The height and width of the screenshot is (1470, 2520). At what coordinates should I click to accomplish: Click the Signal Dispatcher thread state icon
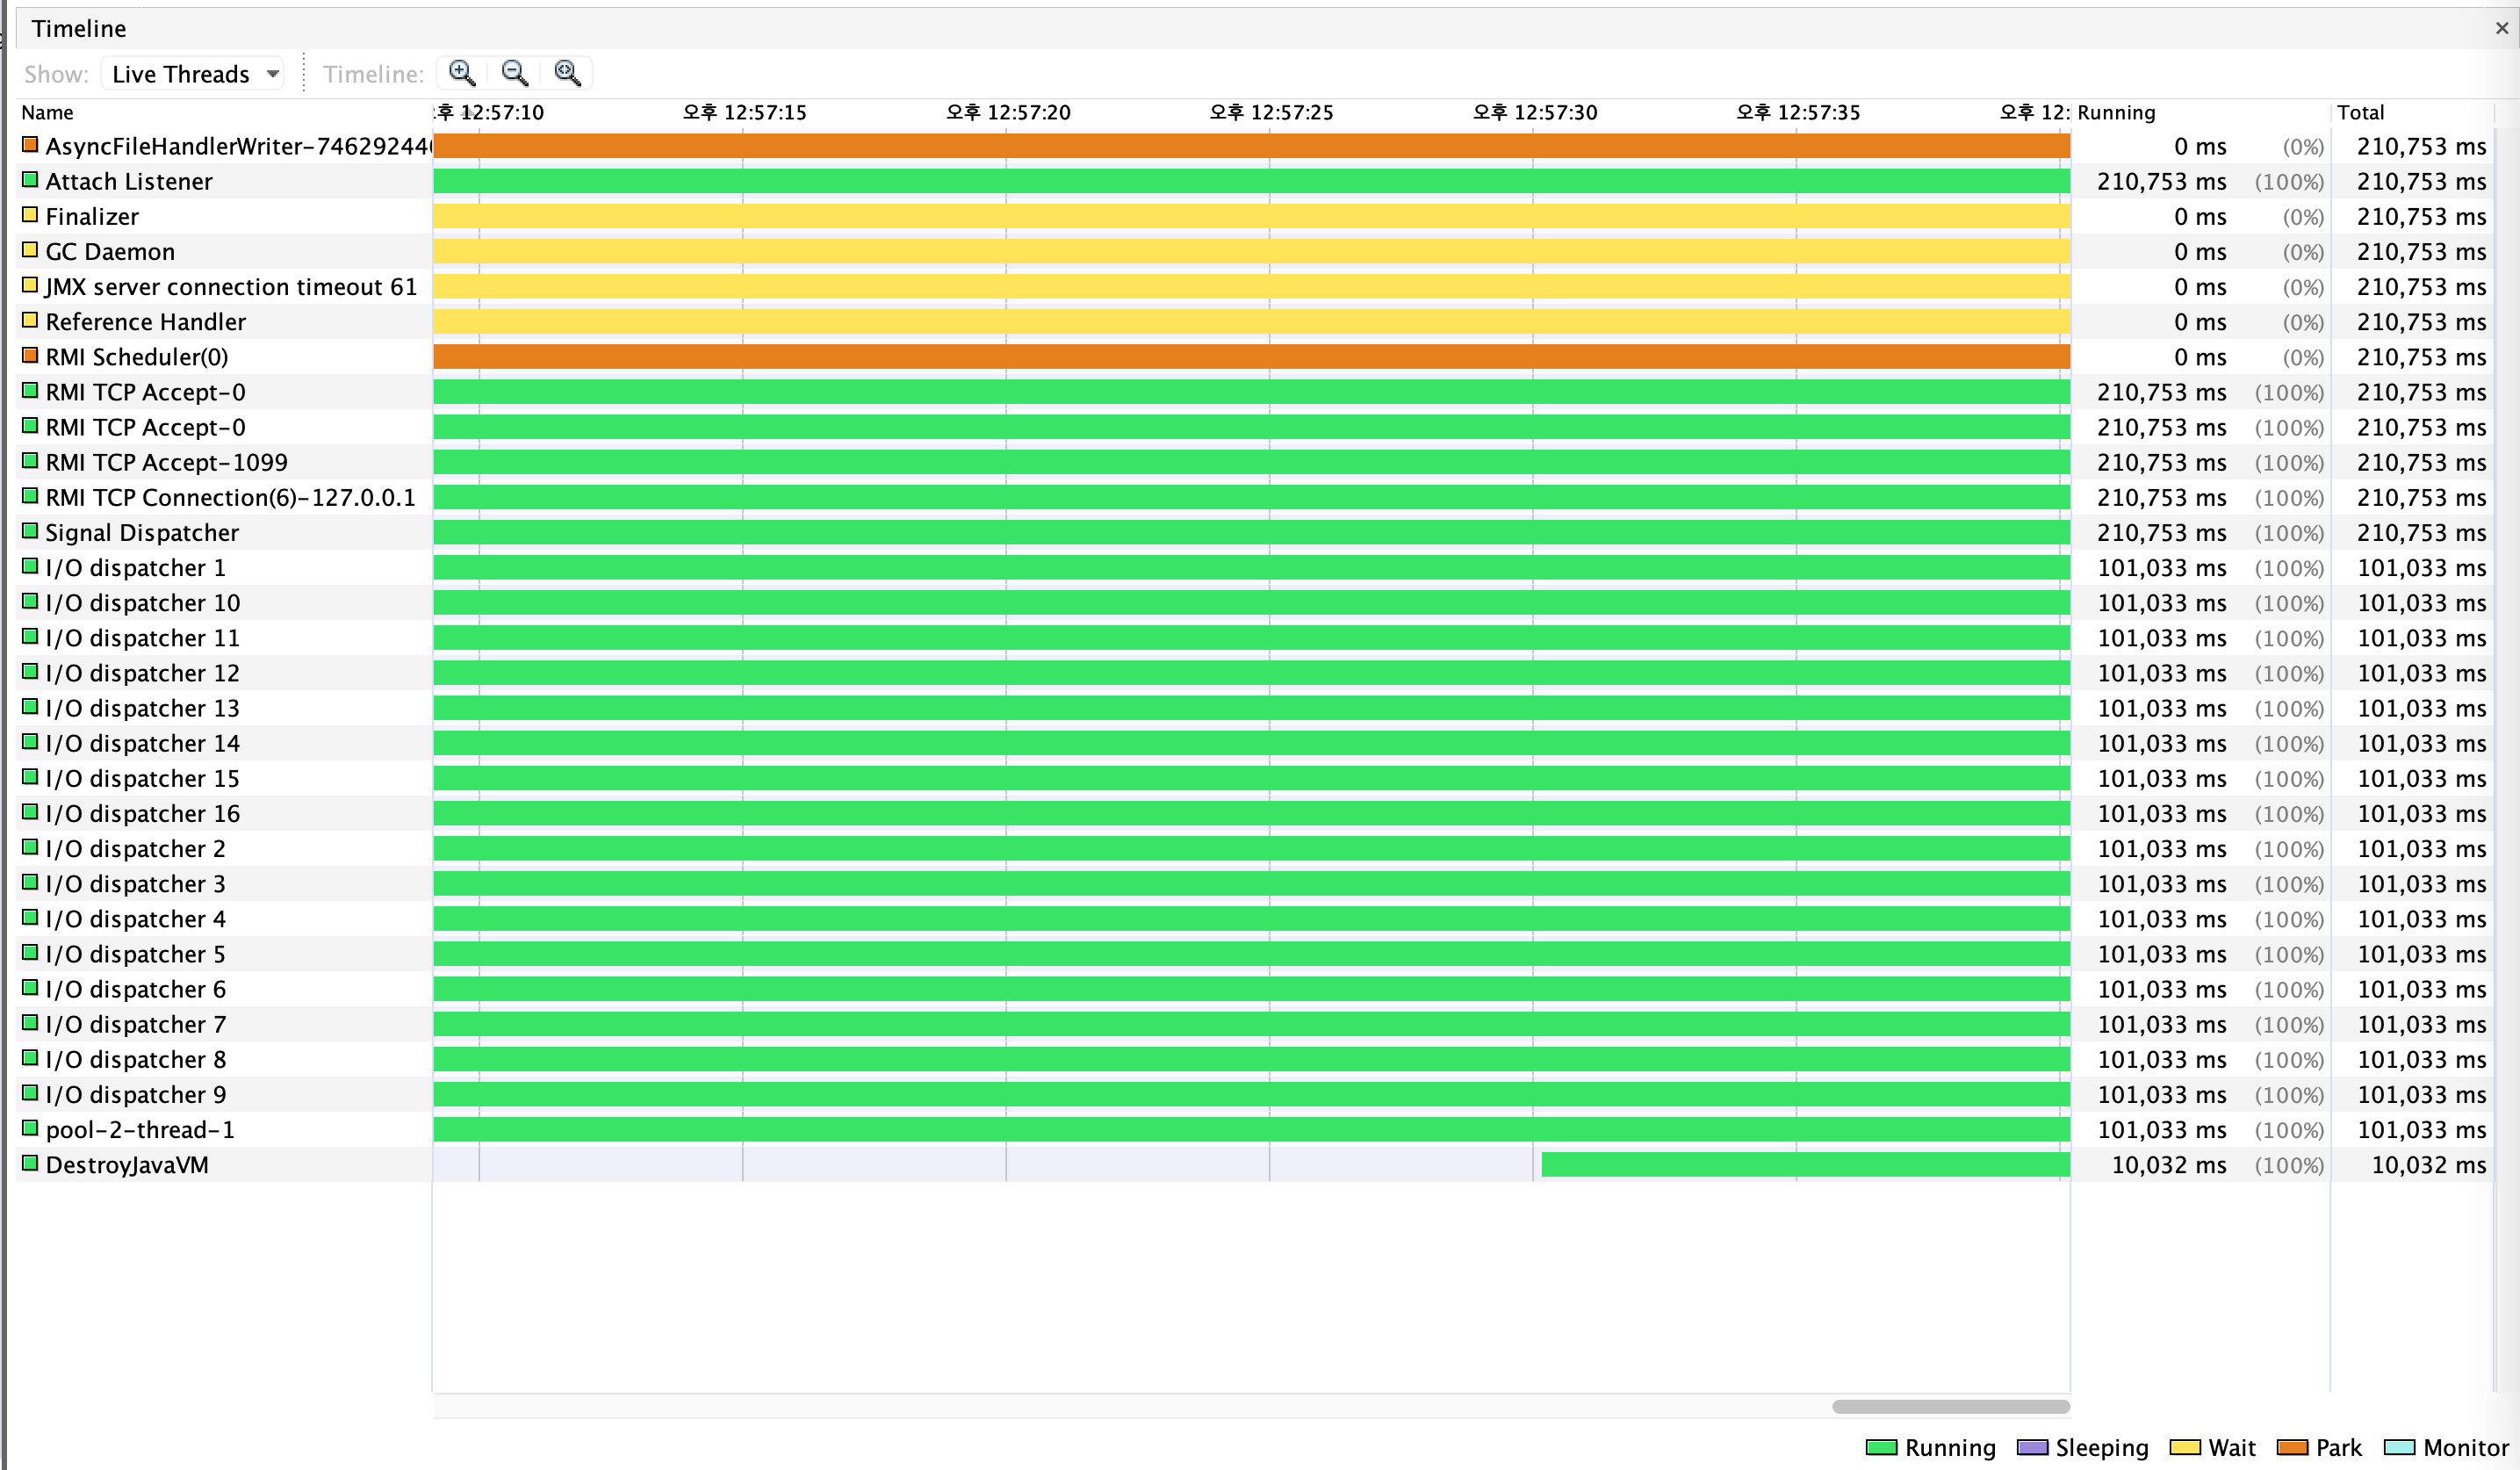pos(30,532)
